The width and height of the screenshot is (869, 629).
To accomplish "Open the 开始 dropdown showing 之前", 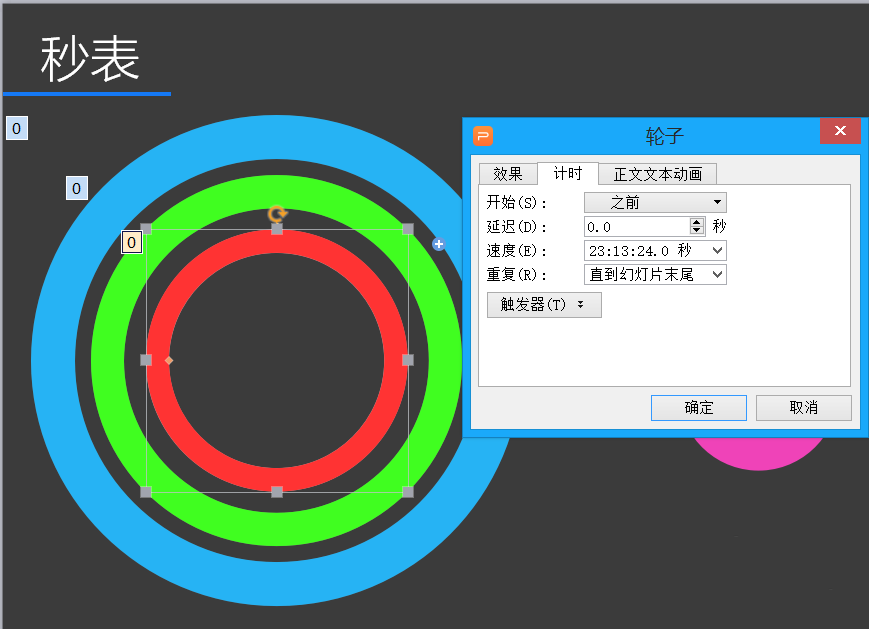I will [x=655, y=202].
